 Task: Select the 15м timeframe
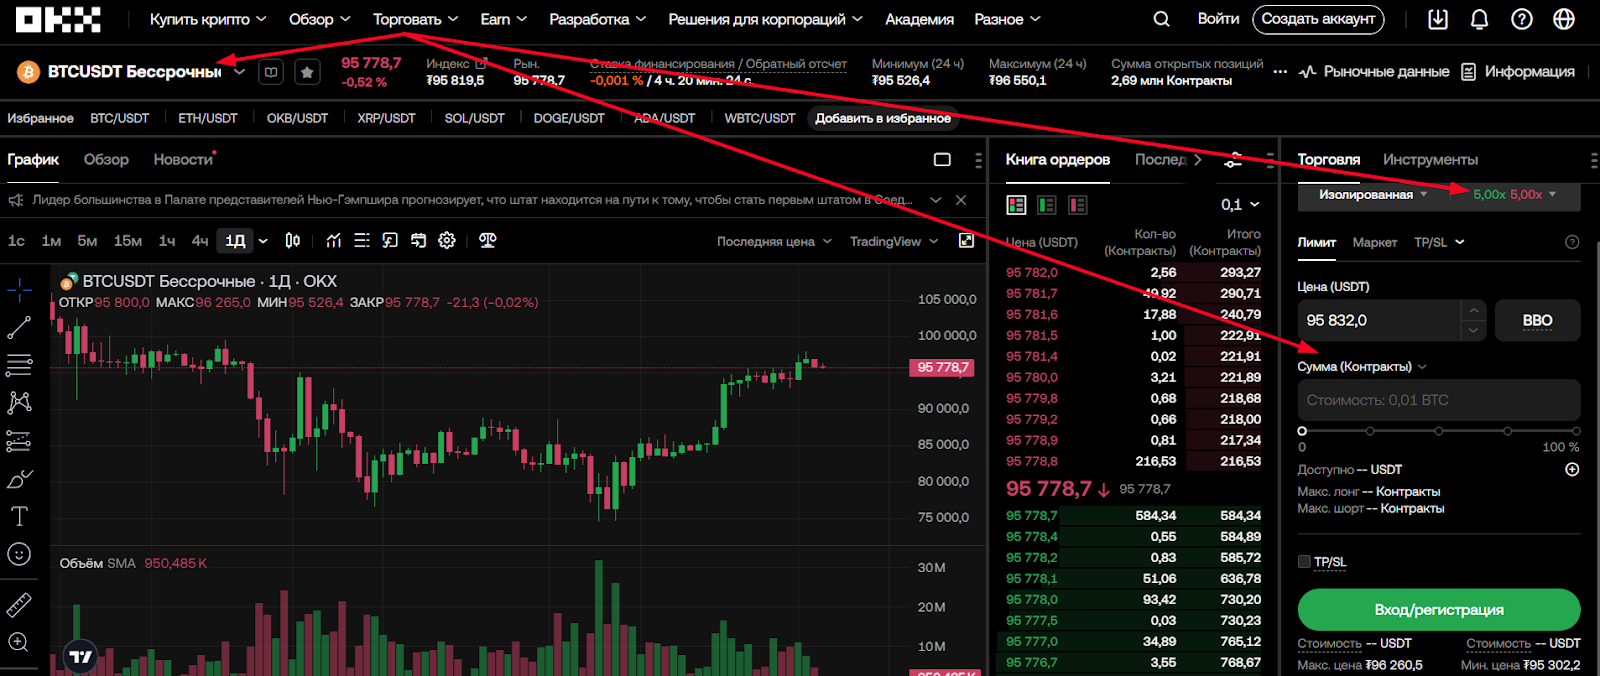[x=127, y=241]
